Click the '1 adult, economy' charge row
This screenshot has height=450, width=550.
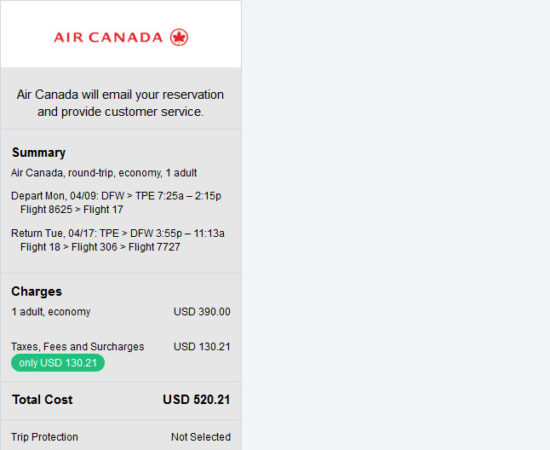coord(121,312)
